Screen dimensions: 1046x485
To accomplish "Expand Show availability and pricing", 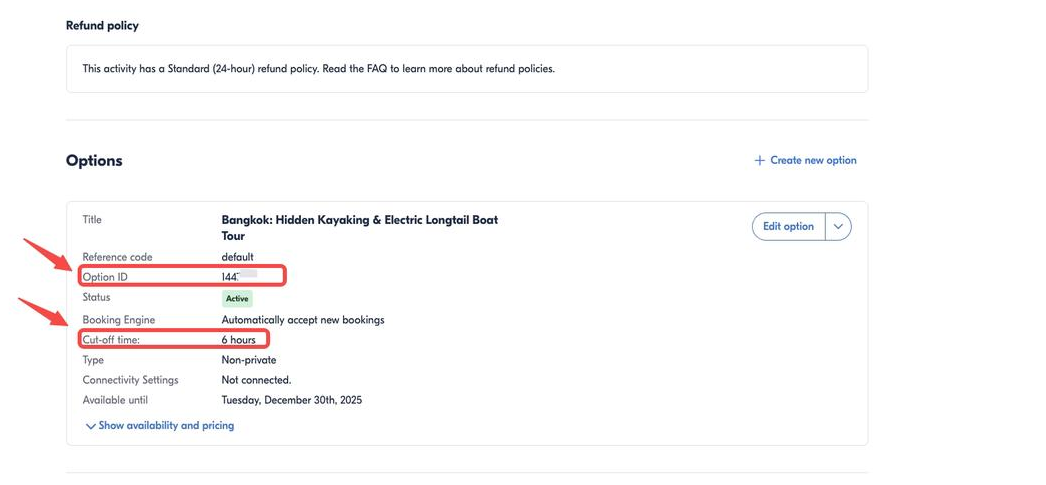I will pos(166,426).
